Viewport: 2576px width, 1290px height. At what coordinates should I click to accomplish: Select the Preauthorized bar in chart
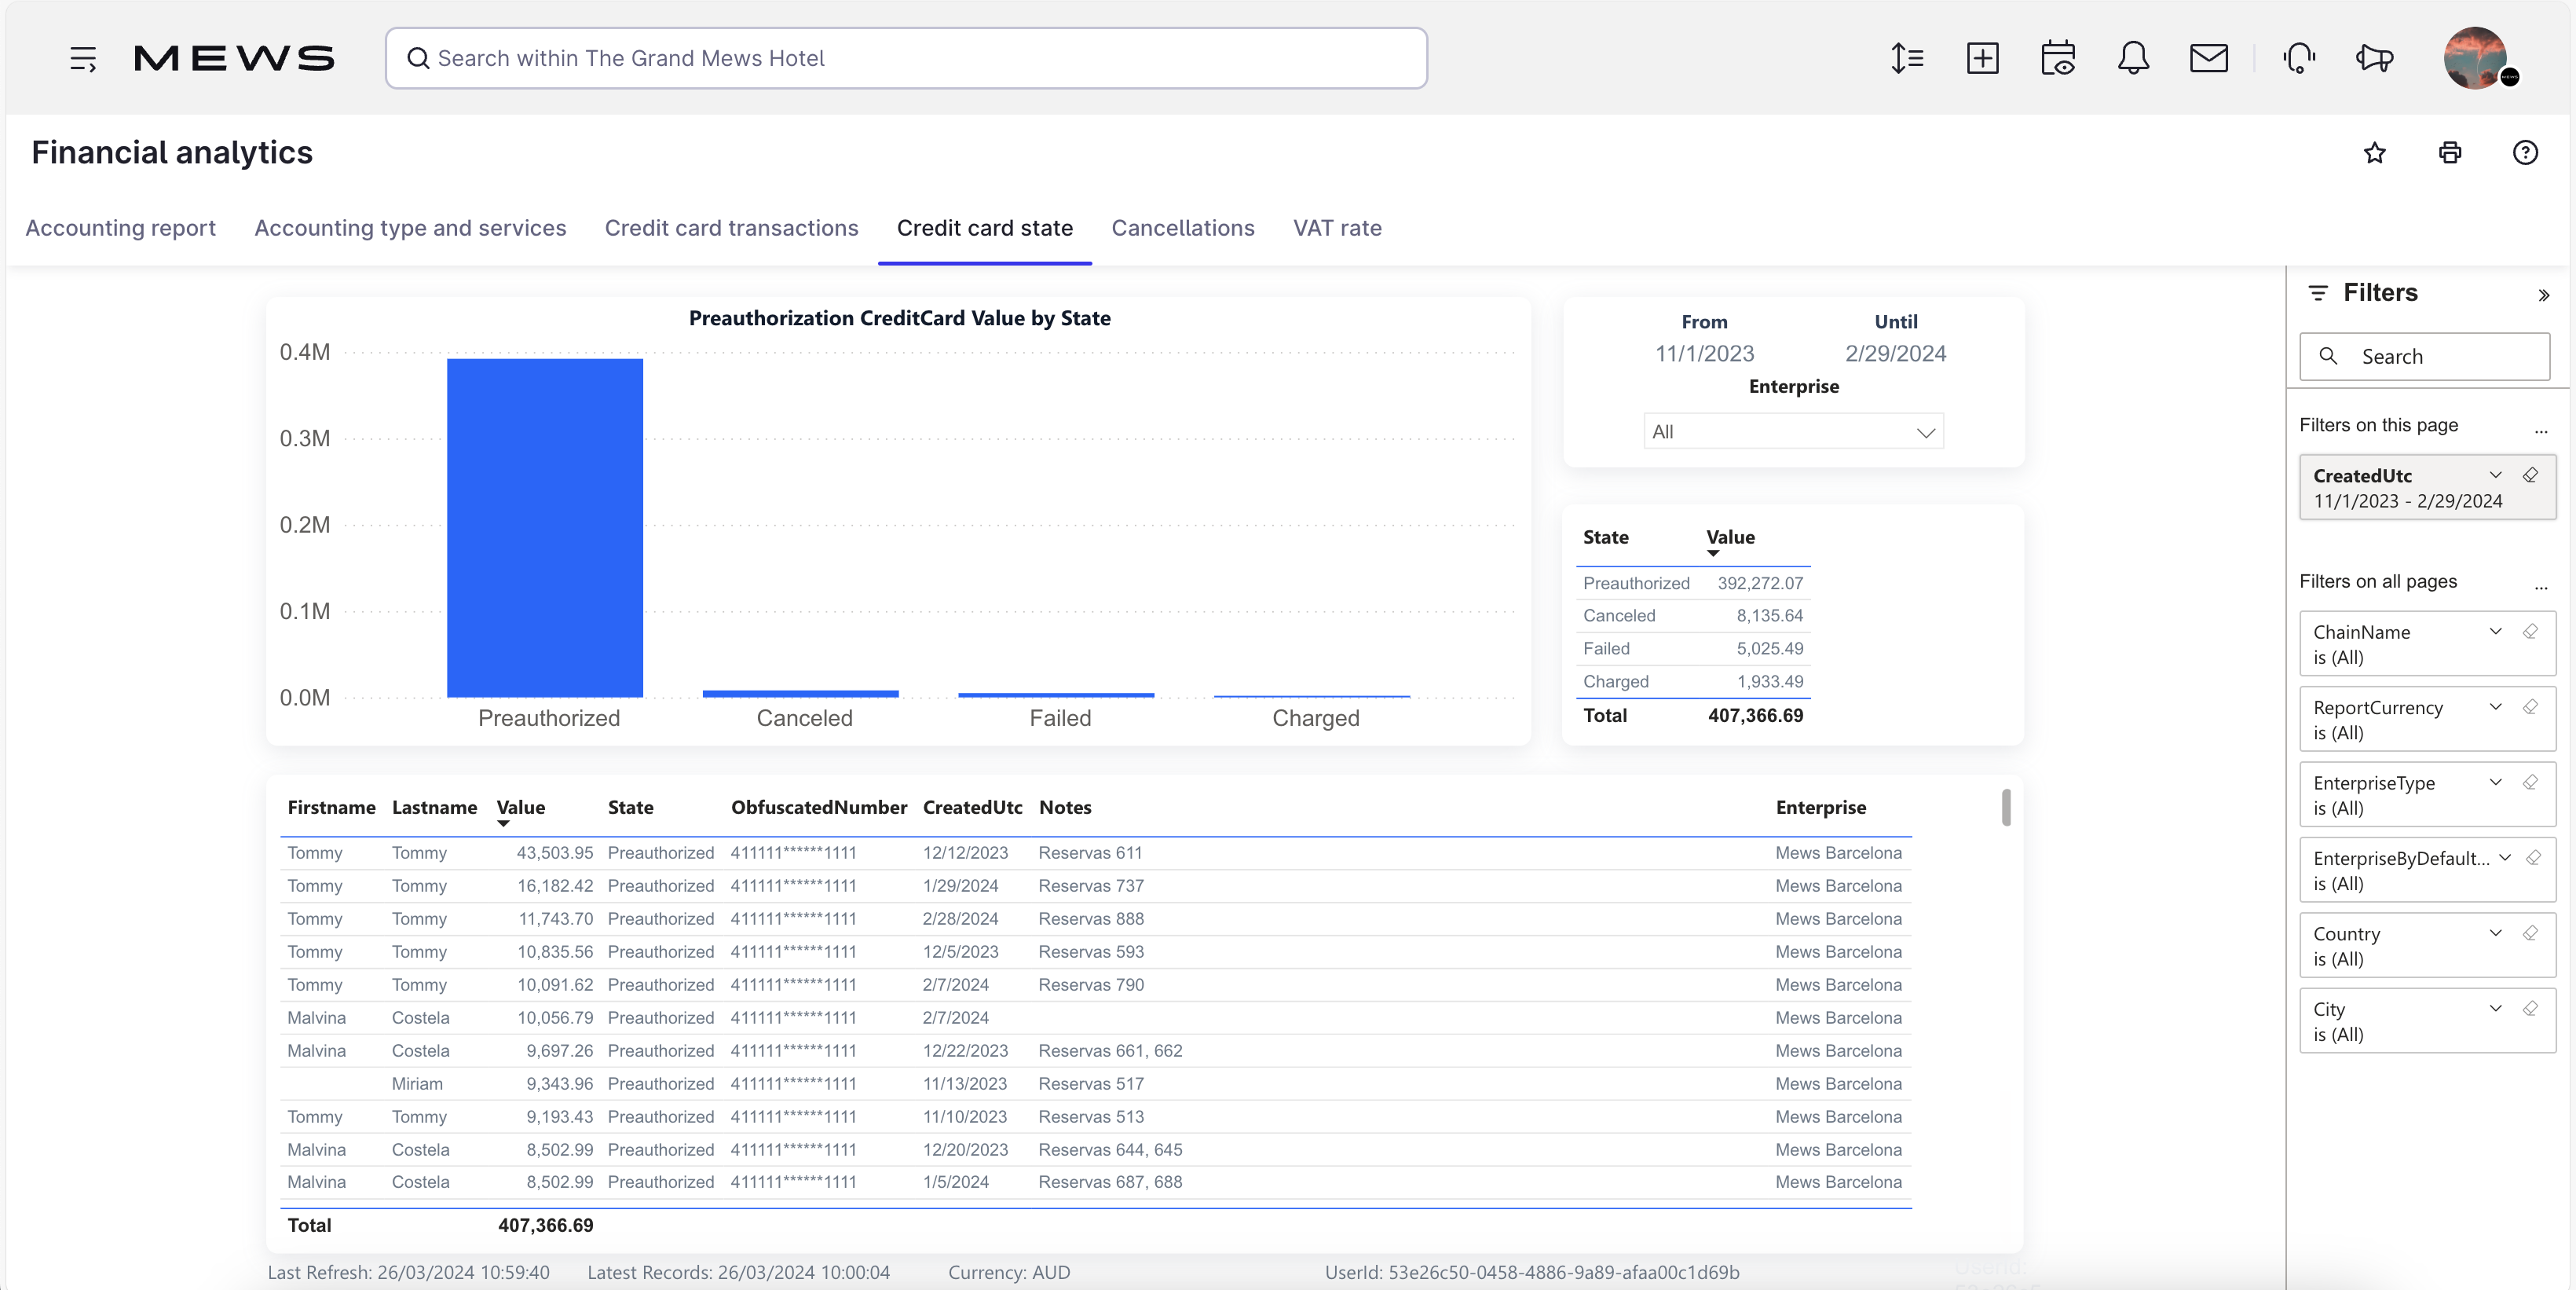pyautogui.click(x=545, y=528)
